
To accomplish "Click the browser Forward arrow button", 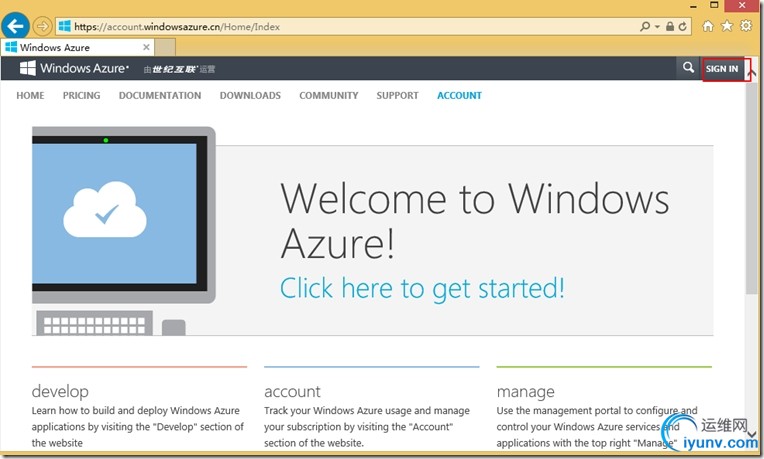I will click(x=43, y=26).
